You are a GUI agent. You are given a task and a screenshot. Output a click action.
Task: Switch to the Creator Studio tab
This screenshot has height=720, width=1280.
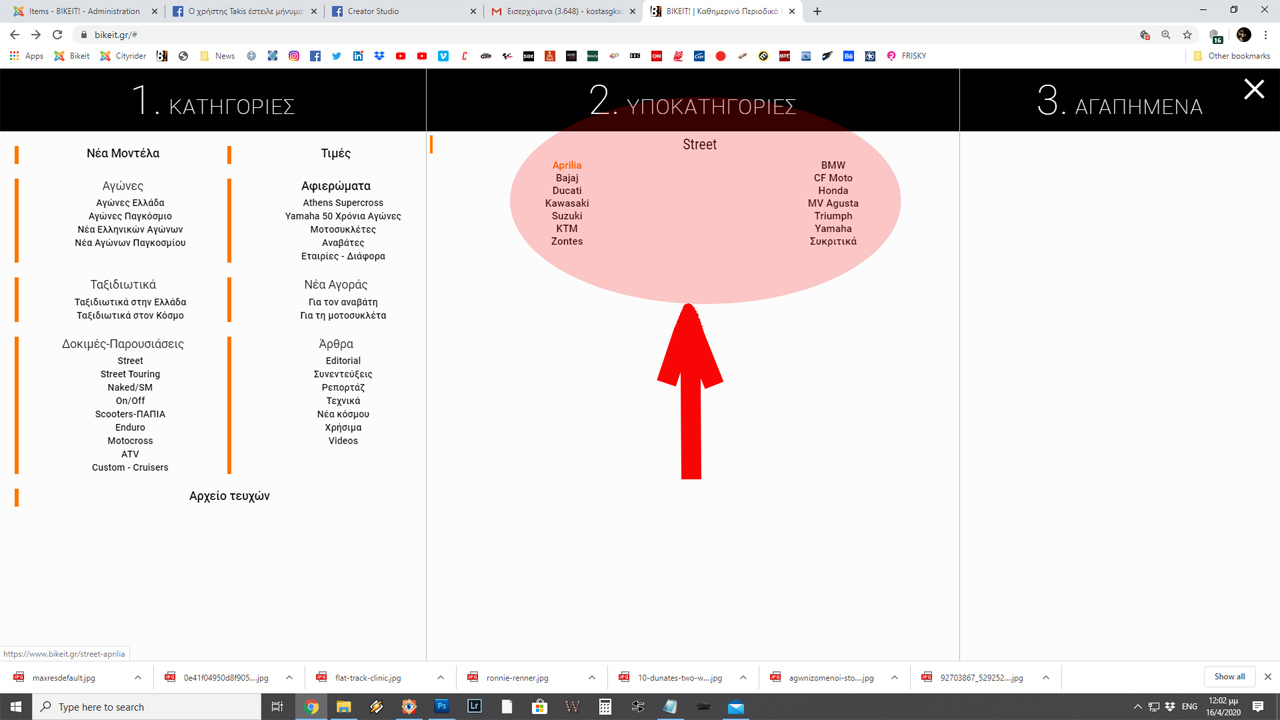pyautogui.click(x=402, y=11)
